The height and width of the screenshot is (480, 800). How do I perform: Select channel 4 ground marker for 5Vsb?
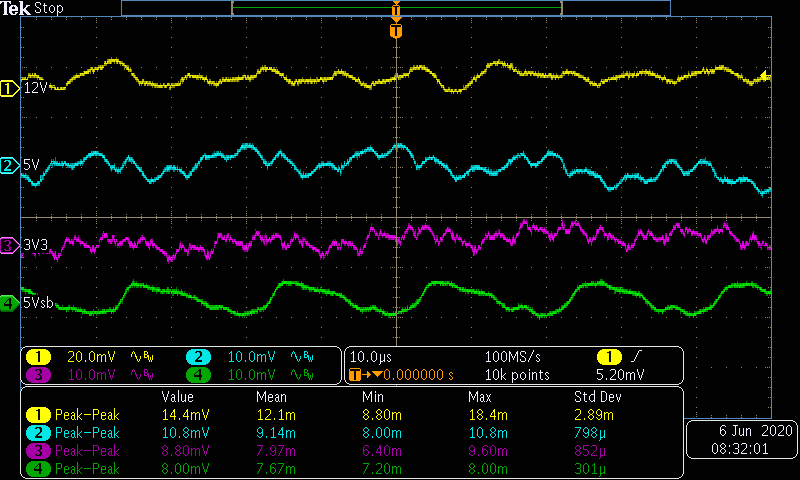9,304
